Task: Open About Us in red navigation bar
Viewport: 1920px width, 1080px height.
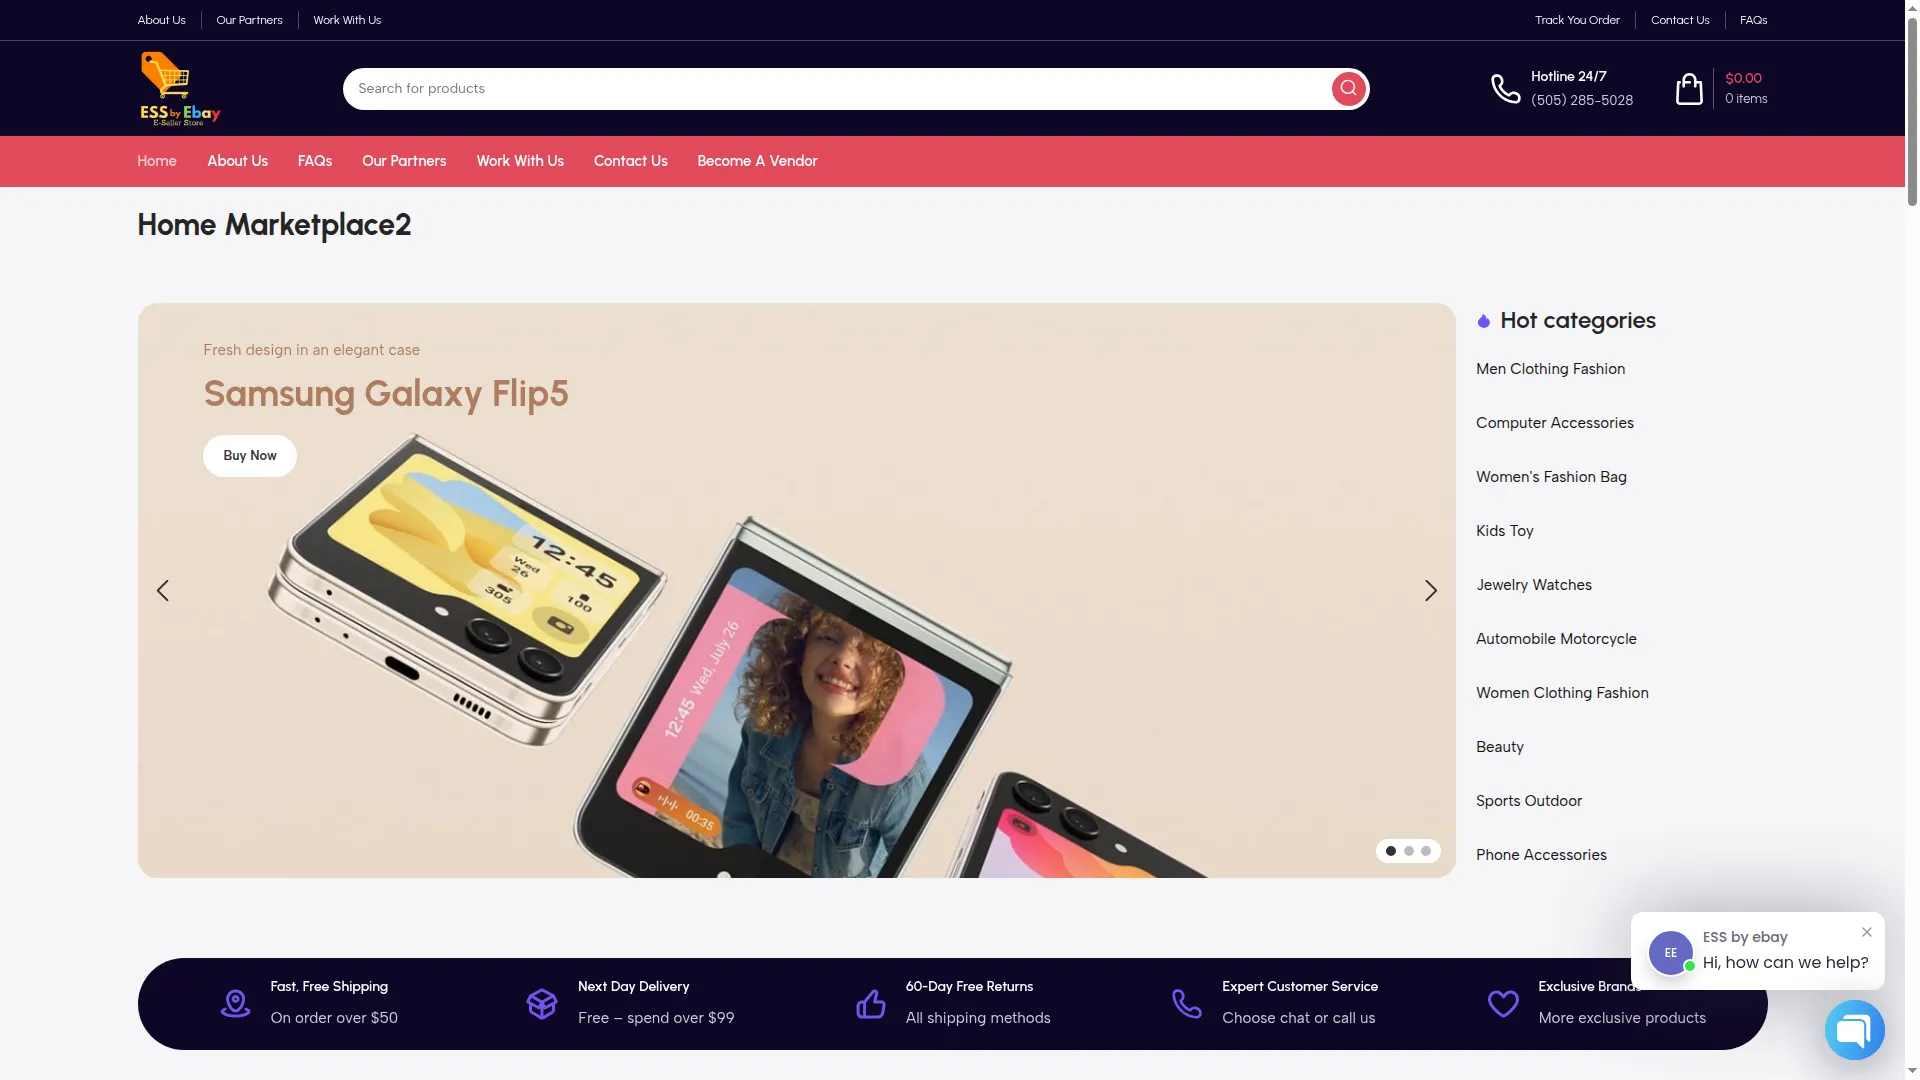Action: click(x=237, y=161)
